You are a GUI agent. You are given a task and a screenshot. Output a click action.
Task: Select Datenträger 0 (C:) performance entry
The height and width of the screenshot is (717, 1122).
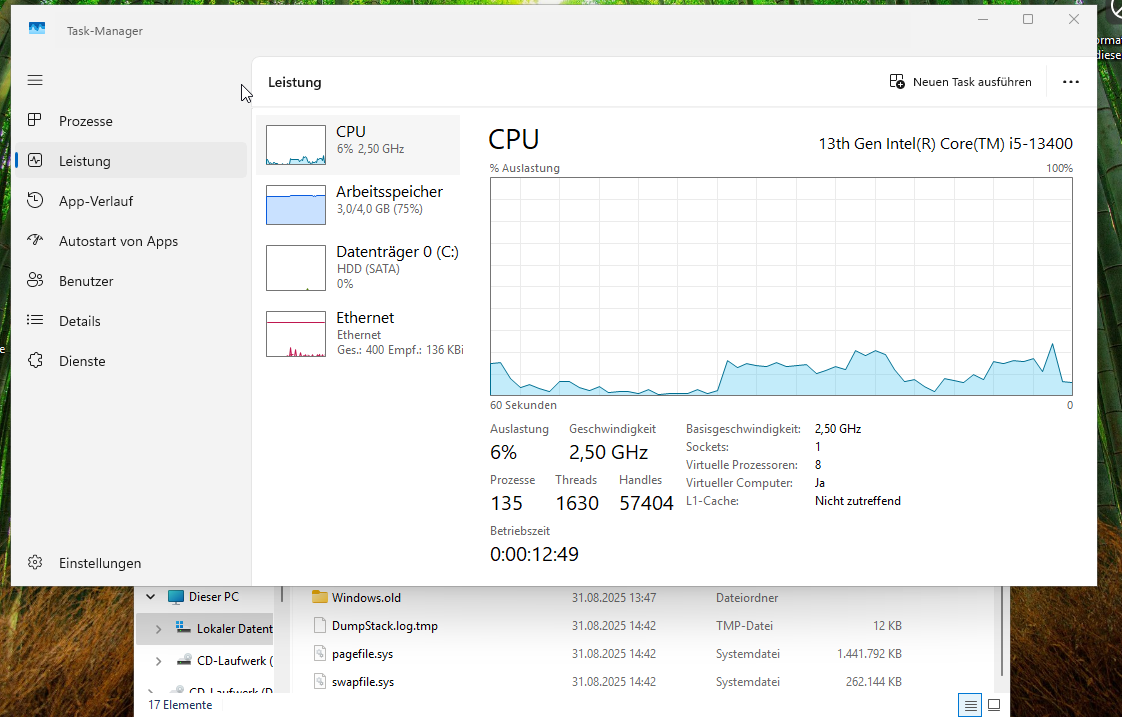(358, 268)
